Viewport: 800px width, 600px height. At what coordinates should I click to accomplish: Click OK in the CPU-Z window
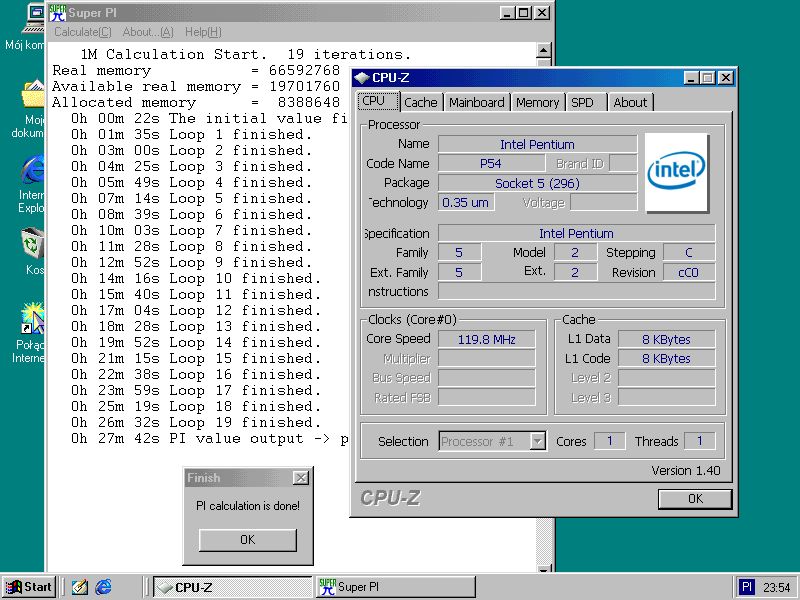click(695, 498)
